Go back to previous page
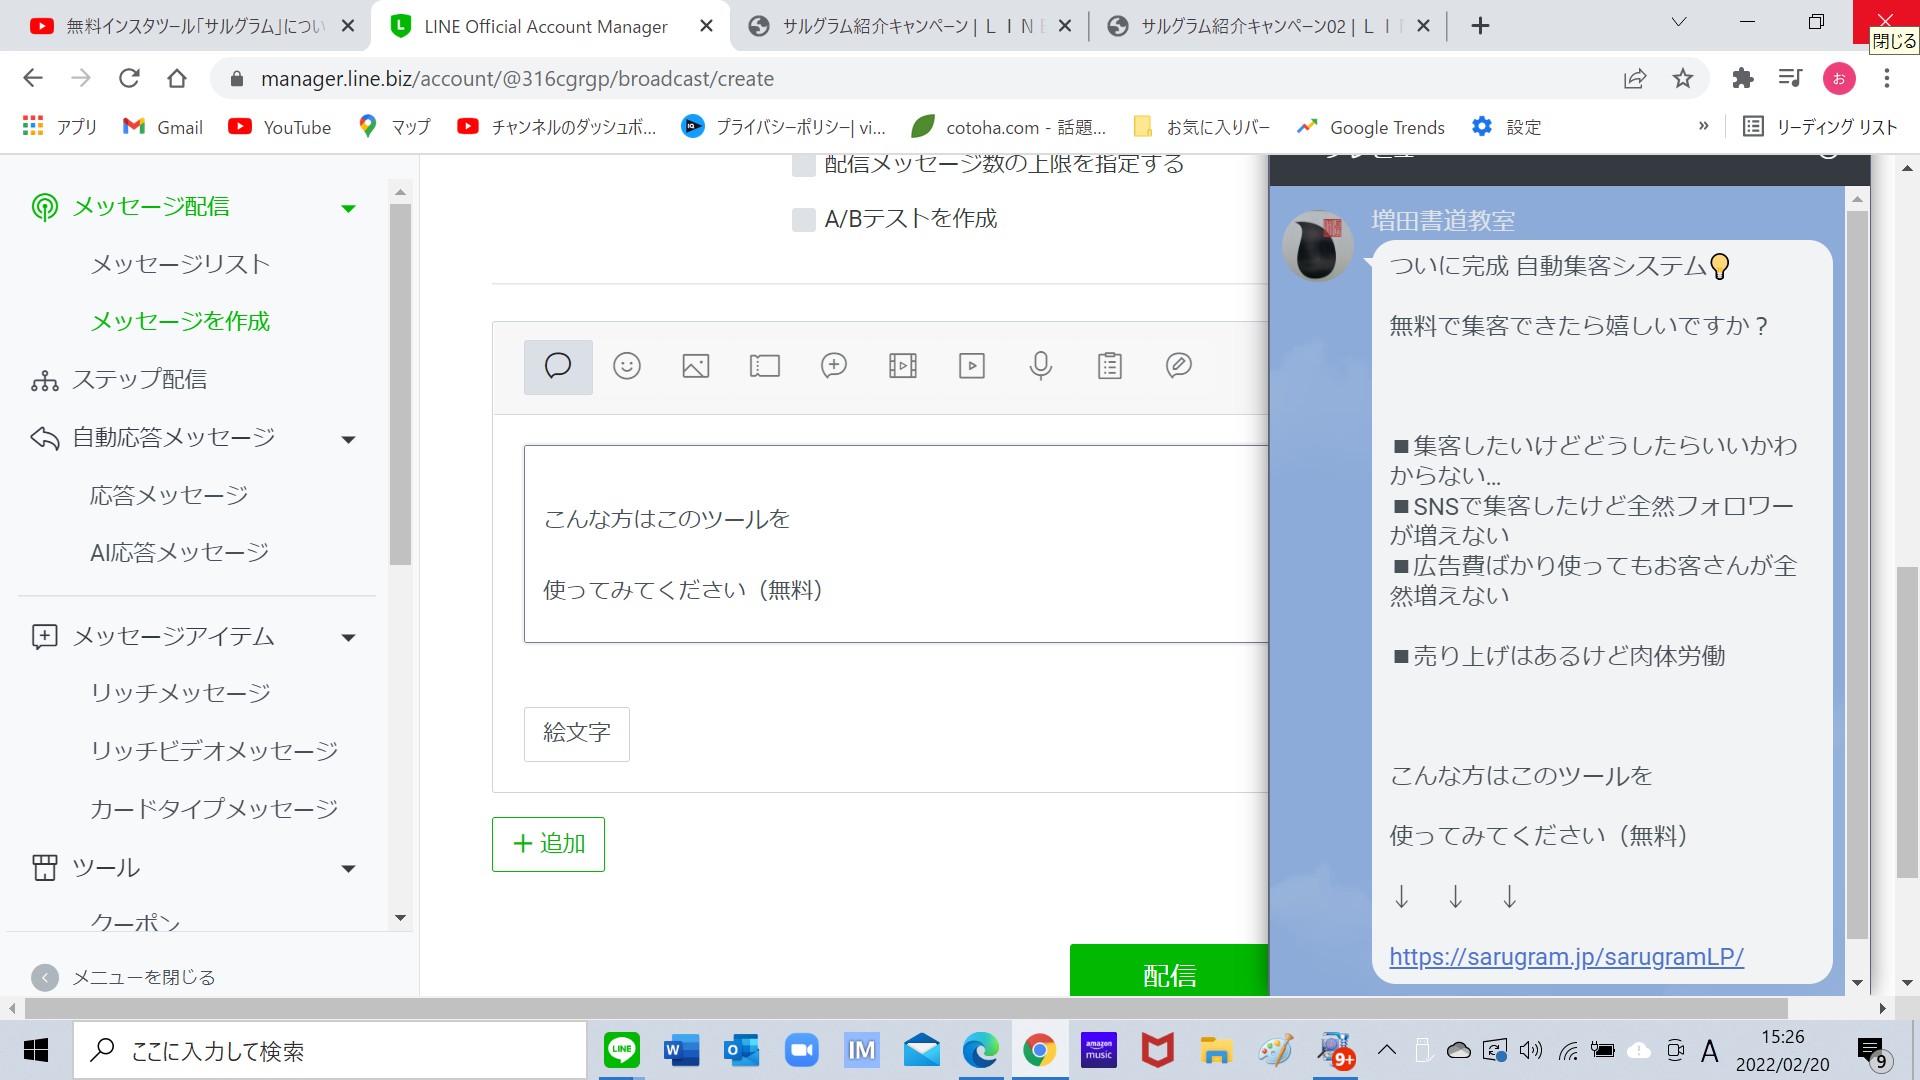Image resolution: width=1920 pixels, height=1080 pixels. (33, 78)
